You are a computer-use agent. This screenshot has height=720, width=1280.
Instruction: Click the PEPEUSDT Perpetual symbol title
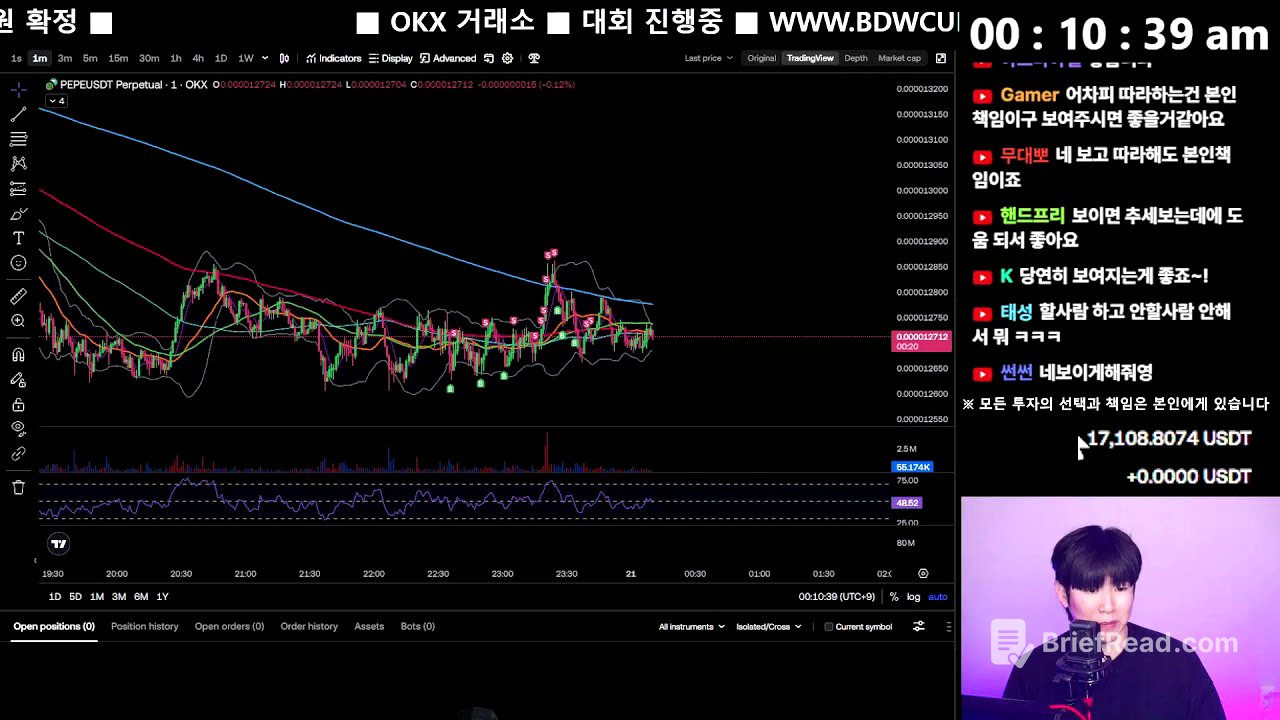[x=133, y=85]
